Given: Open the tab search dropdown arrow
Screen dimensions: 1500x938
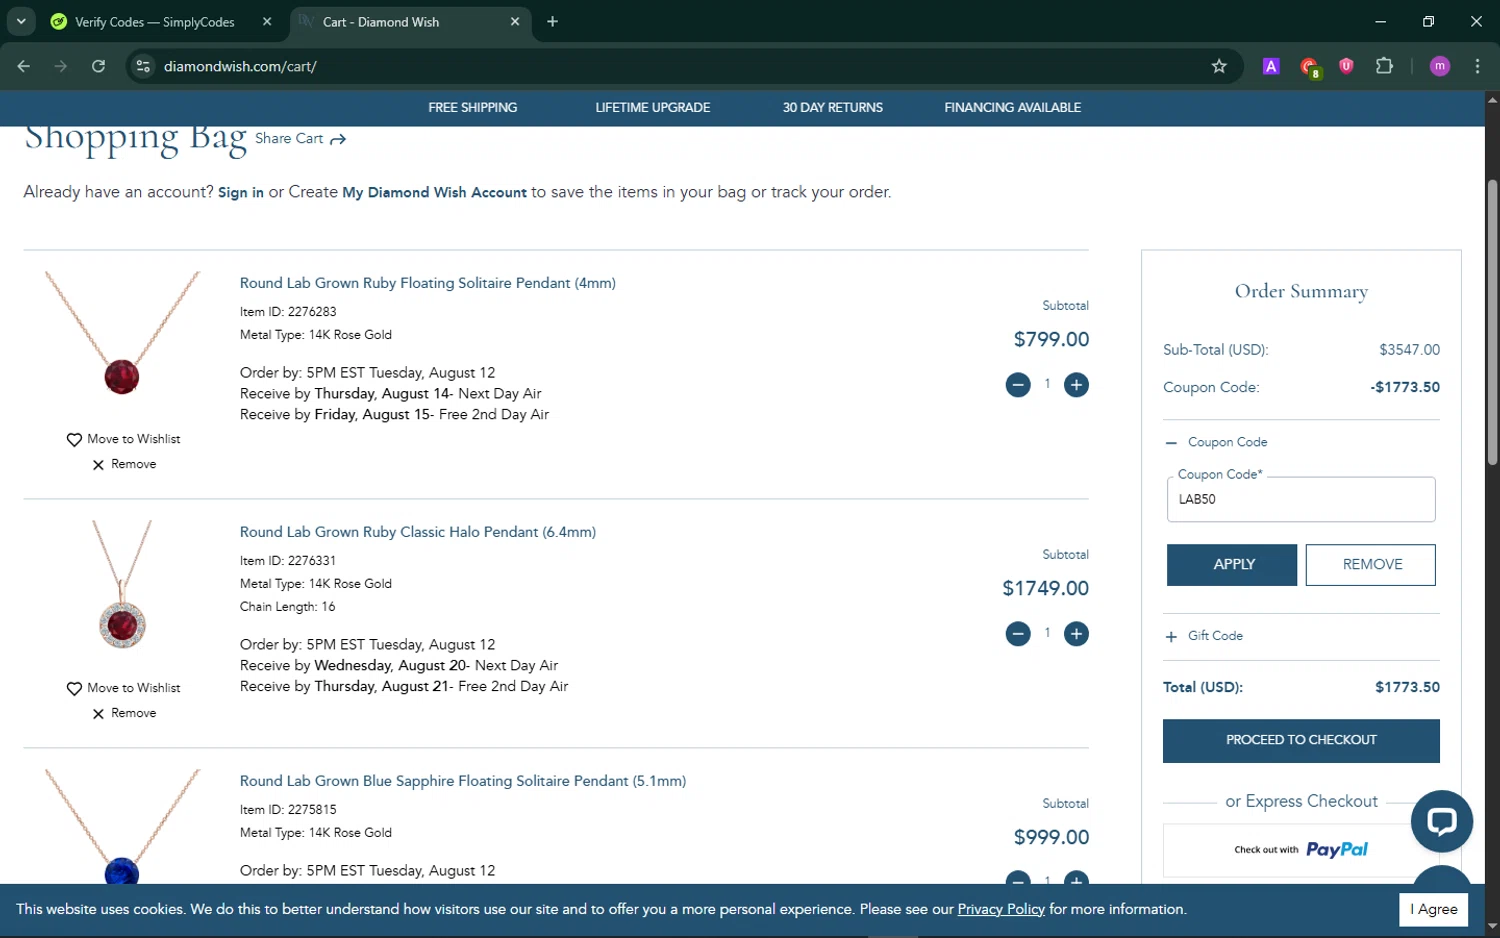Looking at the screenshot, I should click(x=21, y=21).
